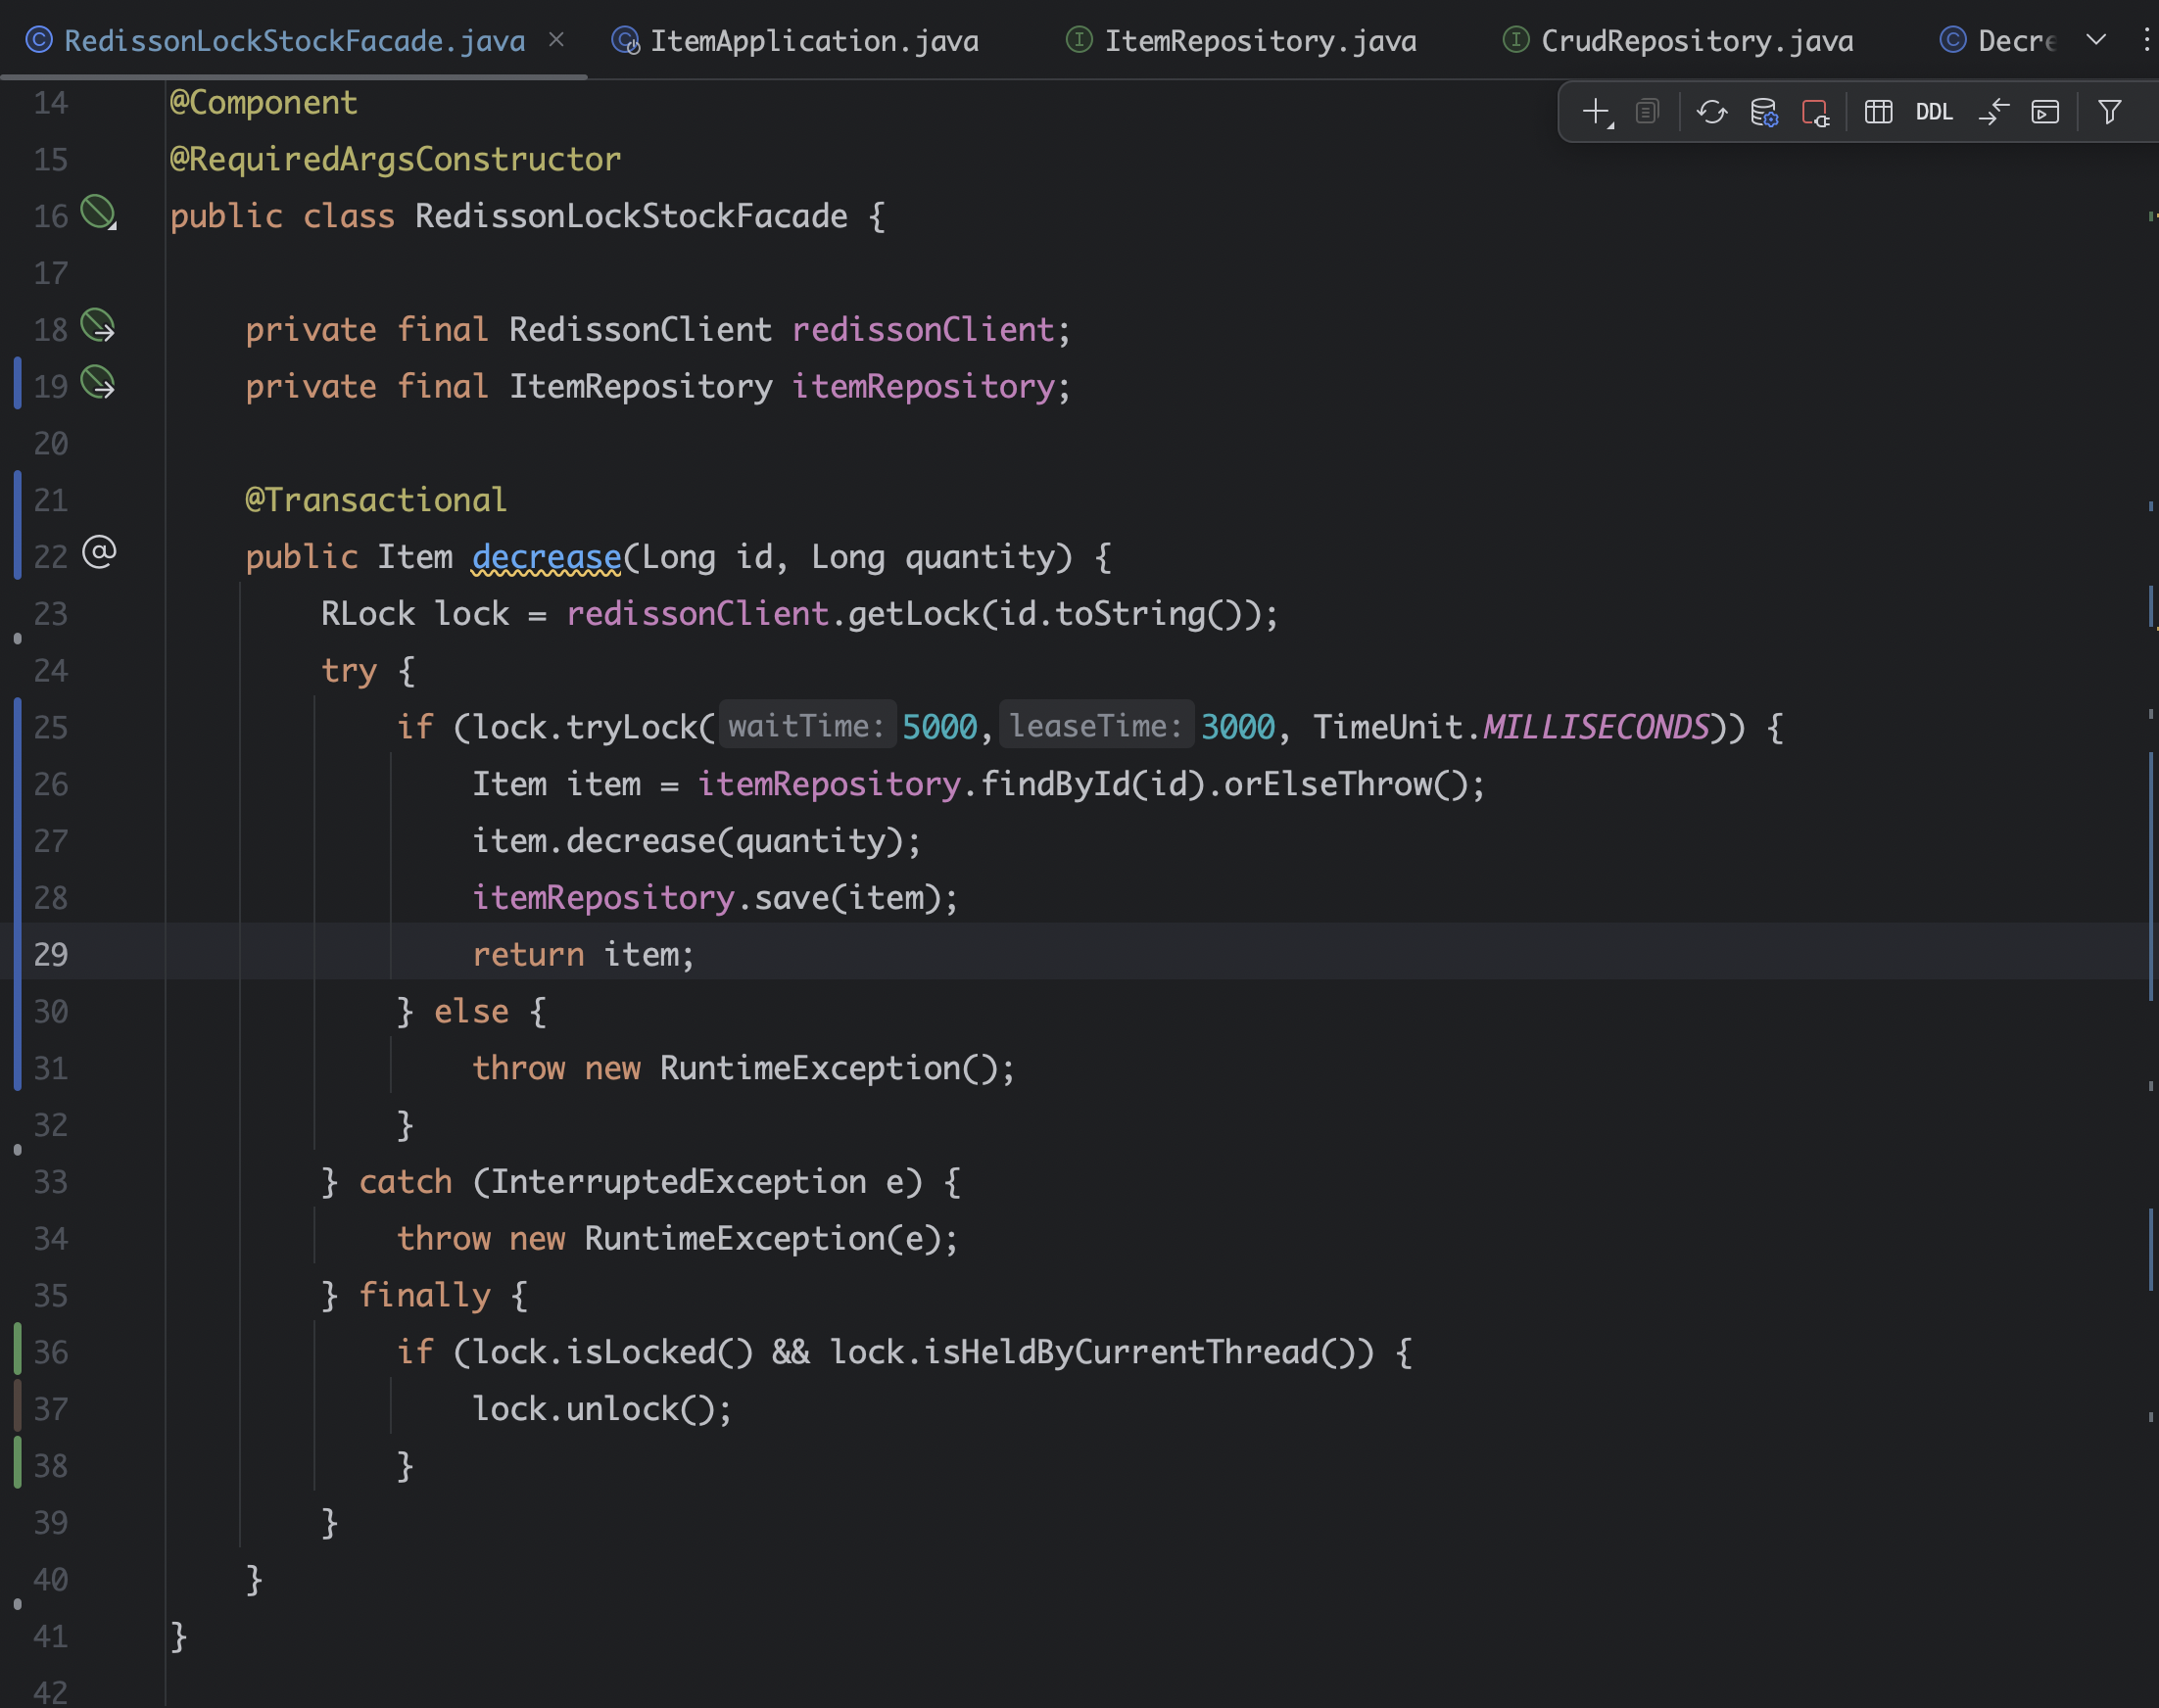The height and width of the screenshot is (1708, 2159).
Task: Switch to ItemApplication.java tab
Action: [813, 41]
